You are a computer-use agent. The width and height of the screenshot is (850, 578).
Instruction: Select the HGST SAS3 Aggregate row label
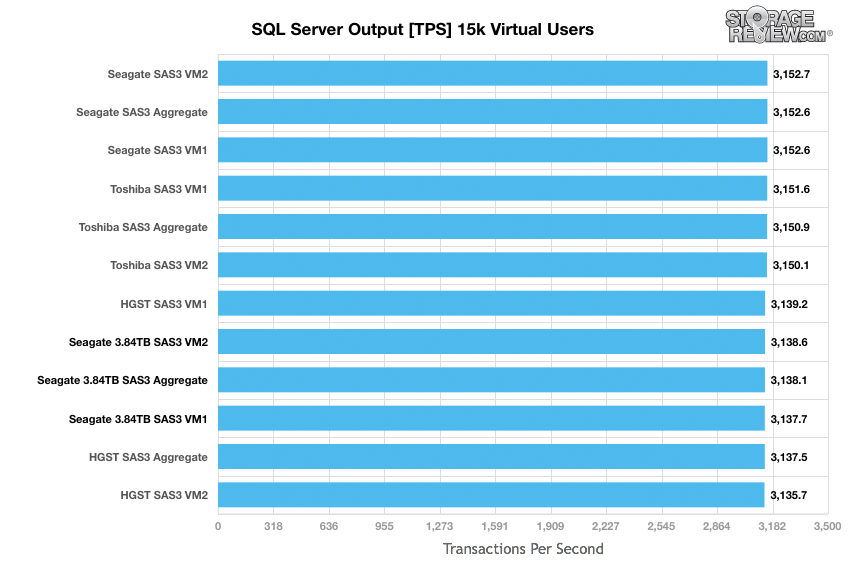pyautogui.click(x=149, y=457)
